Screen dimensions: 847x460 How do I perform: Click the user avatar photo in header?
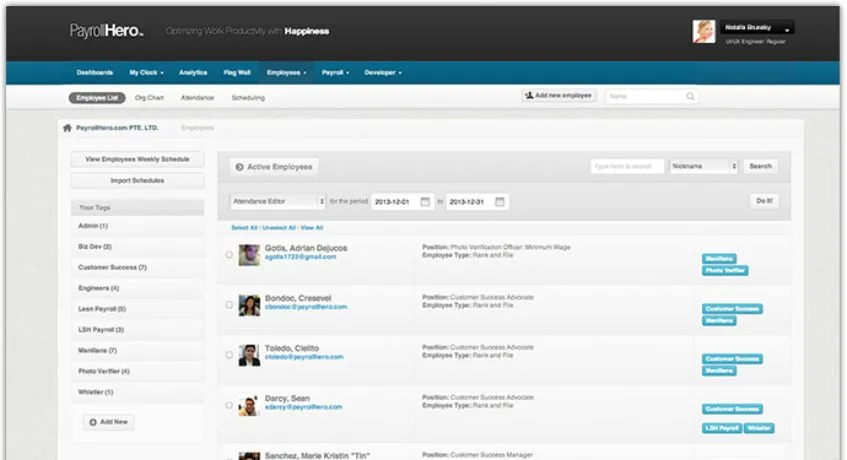[704, 31]
